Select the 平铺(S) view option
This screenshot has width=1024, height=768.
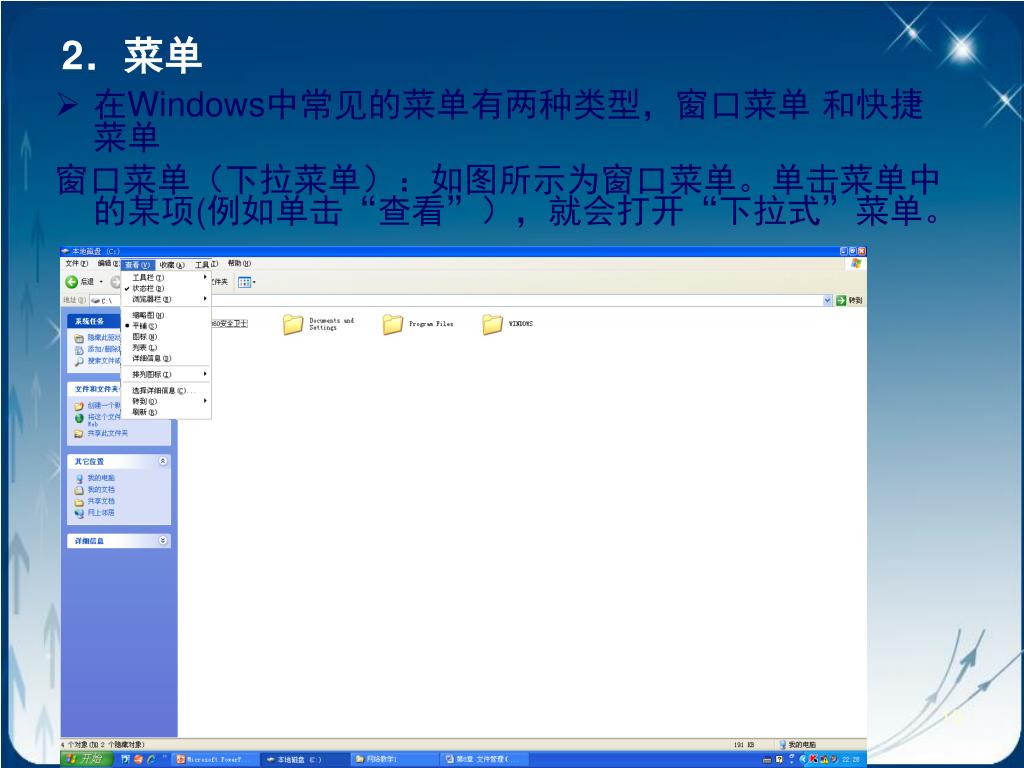(x=167, y=326)
